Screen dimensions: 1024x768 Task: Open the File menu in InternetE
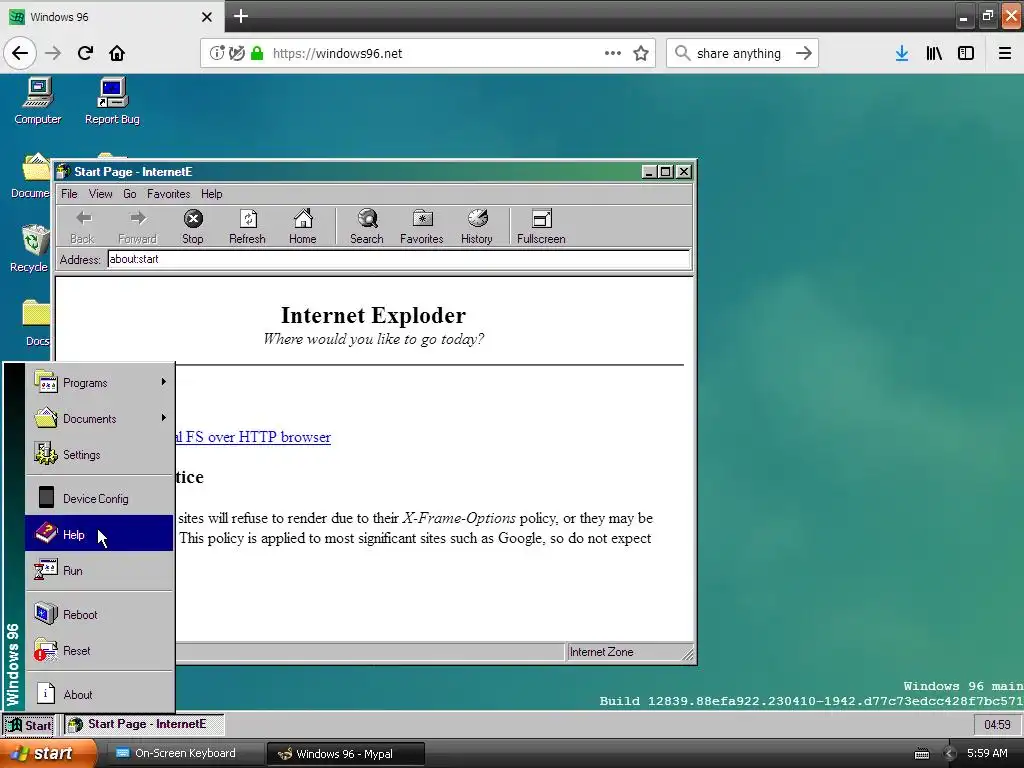(x=69, y=194)
